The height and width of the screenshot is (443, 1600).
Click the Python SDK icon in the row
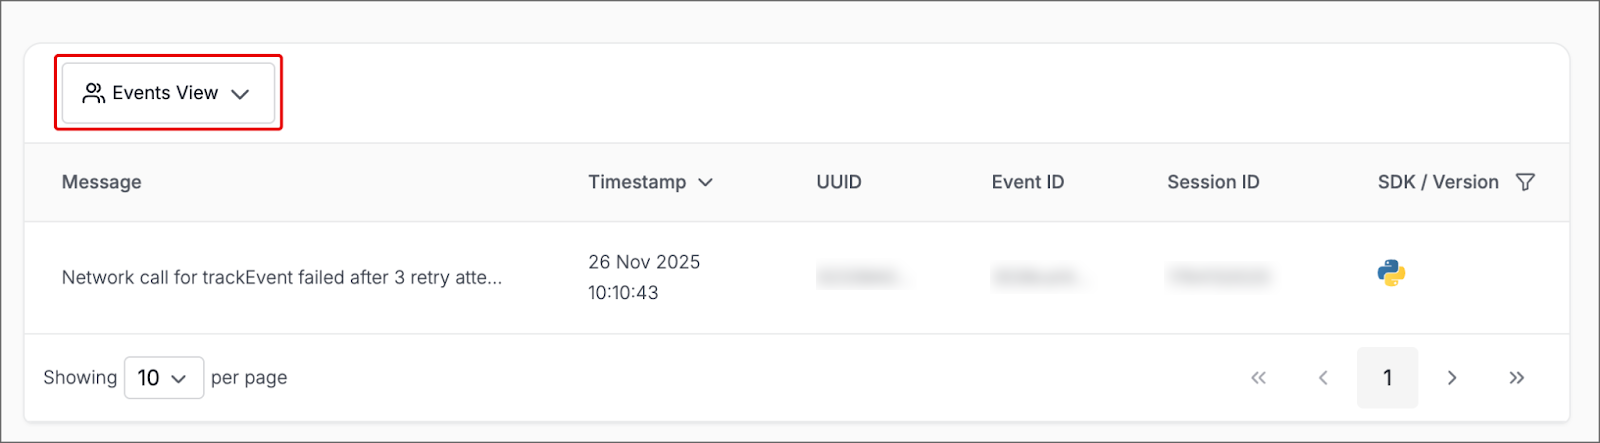1391,273
